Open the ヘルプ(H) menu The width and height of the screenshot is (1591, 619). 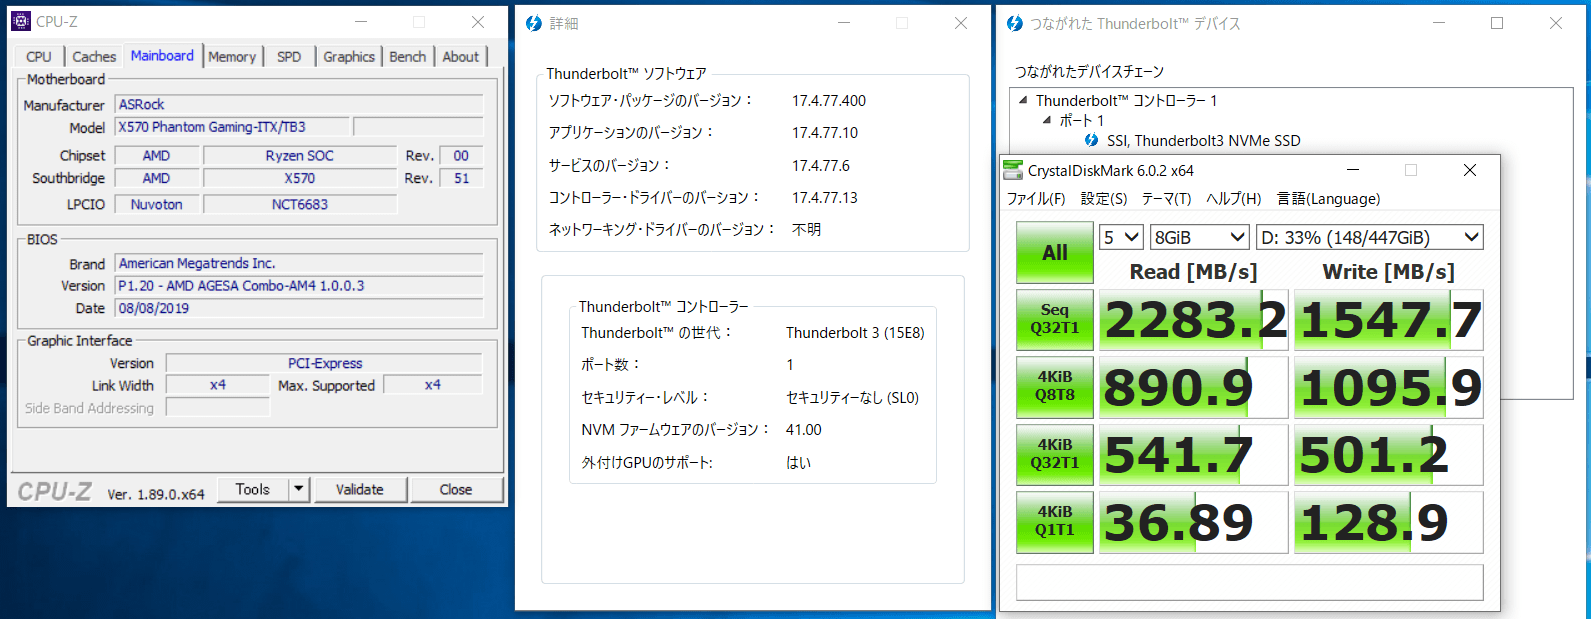tap(1234, 199)
